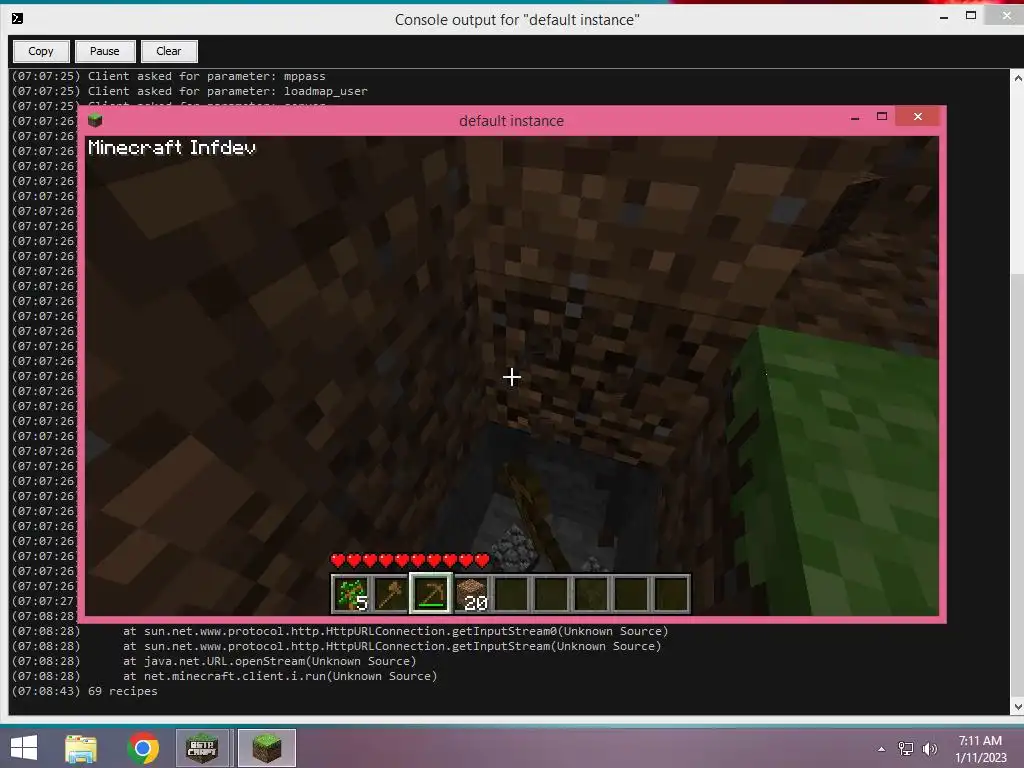Pause the console output
Screen dimensions: 1024x768
click(104, 51)
